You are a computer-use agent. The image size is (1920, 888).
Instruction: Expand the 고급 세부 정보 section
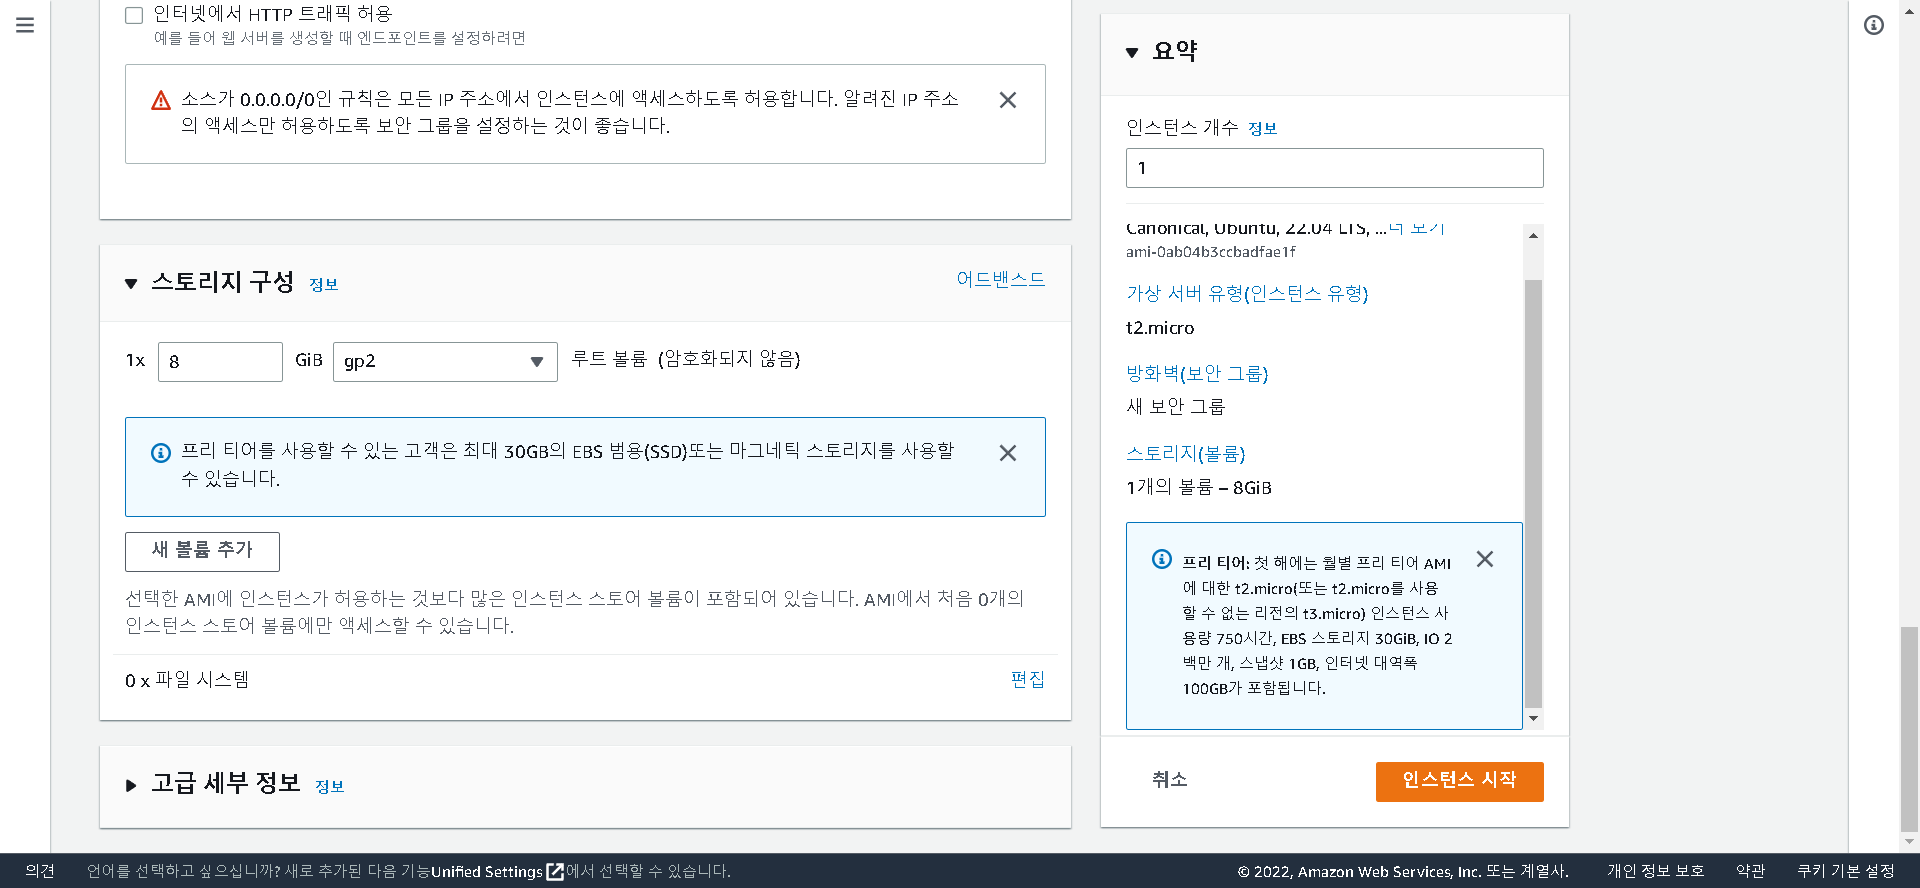(131, 786)
